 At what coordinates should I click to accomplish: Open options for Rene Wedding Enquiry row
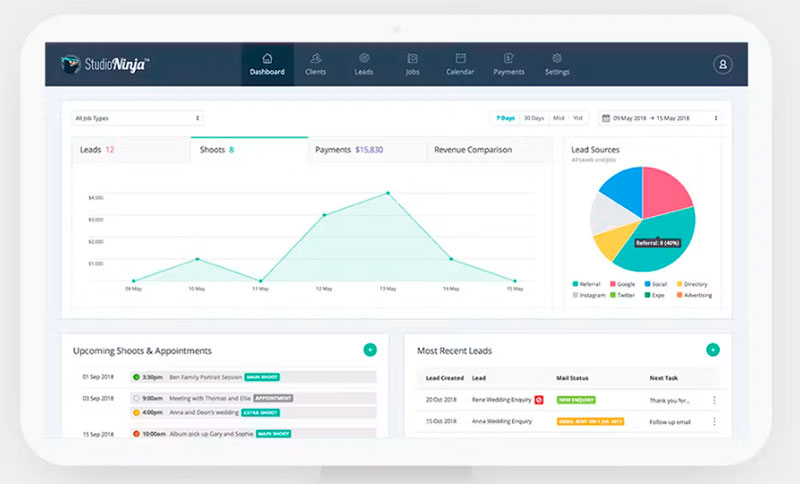(714, 400)
